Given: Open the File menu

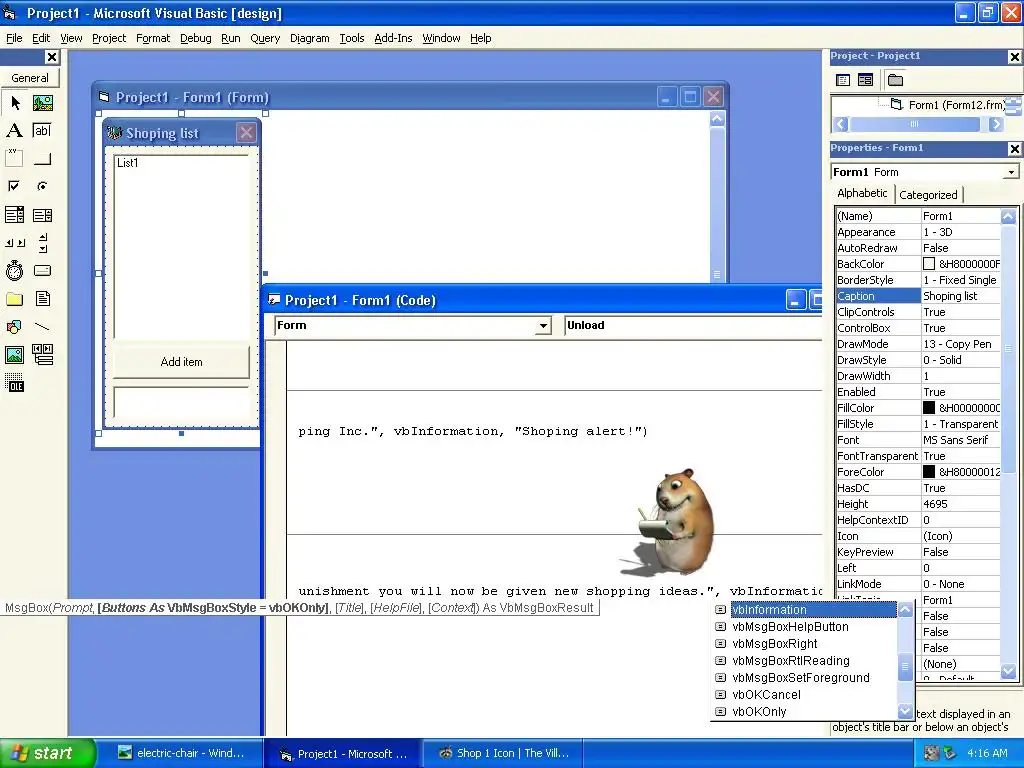Looking at the screenshot, I should click(x=14, y=38).
